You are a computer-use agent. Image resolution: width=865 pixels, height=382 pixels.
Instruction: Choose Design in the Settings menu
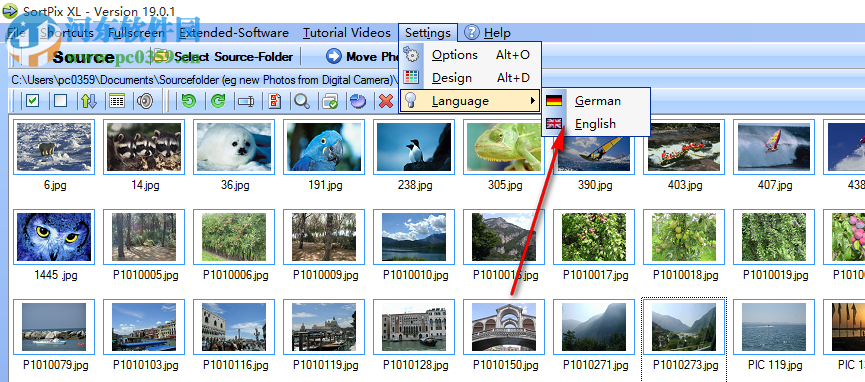point(471,77)
